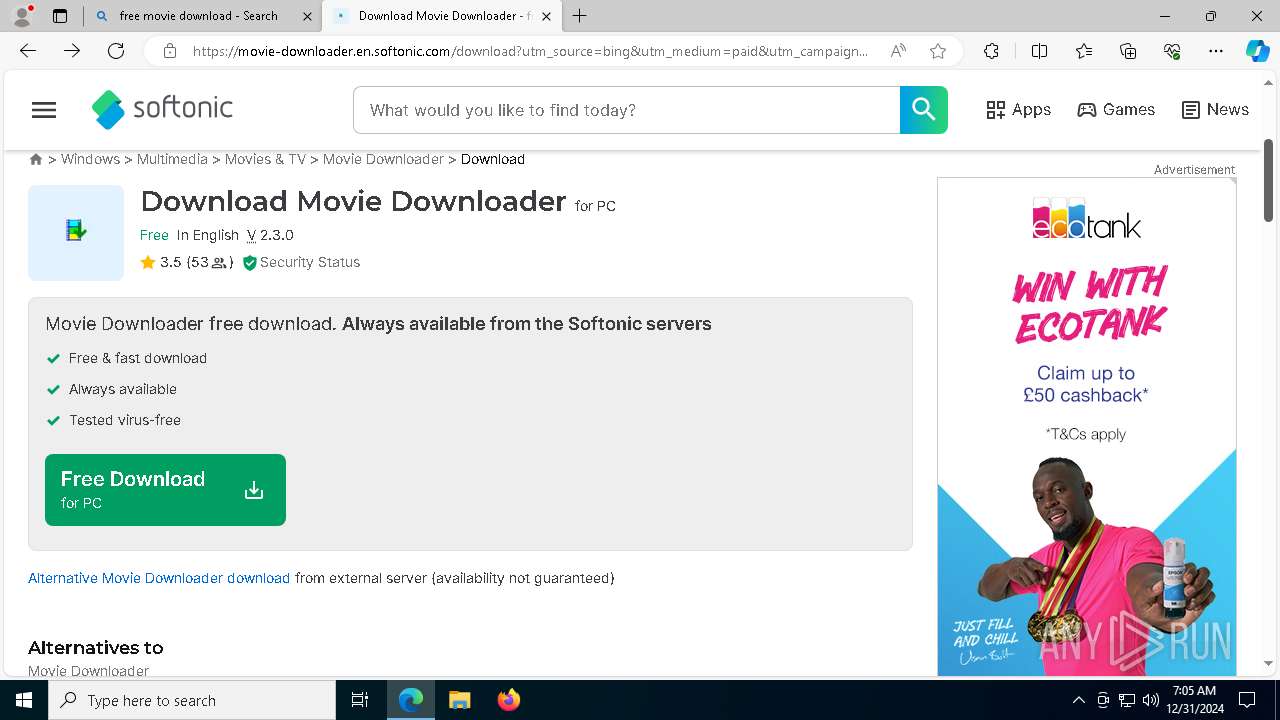Click the 'In English' language label
The height and width of the screenshot is (720, 1280).
click(x=208, y=235)
